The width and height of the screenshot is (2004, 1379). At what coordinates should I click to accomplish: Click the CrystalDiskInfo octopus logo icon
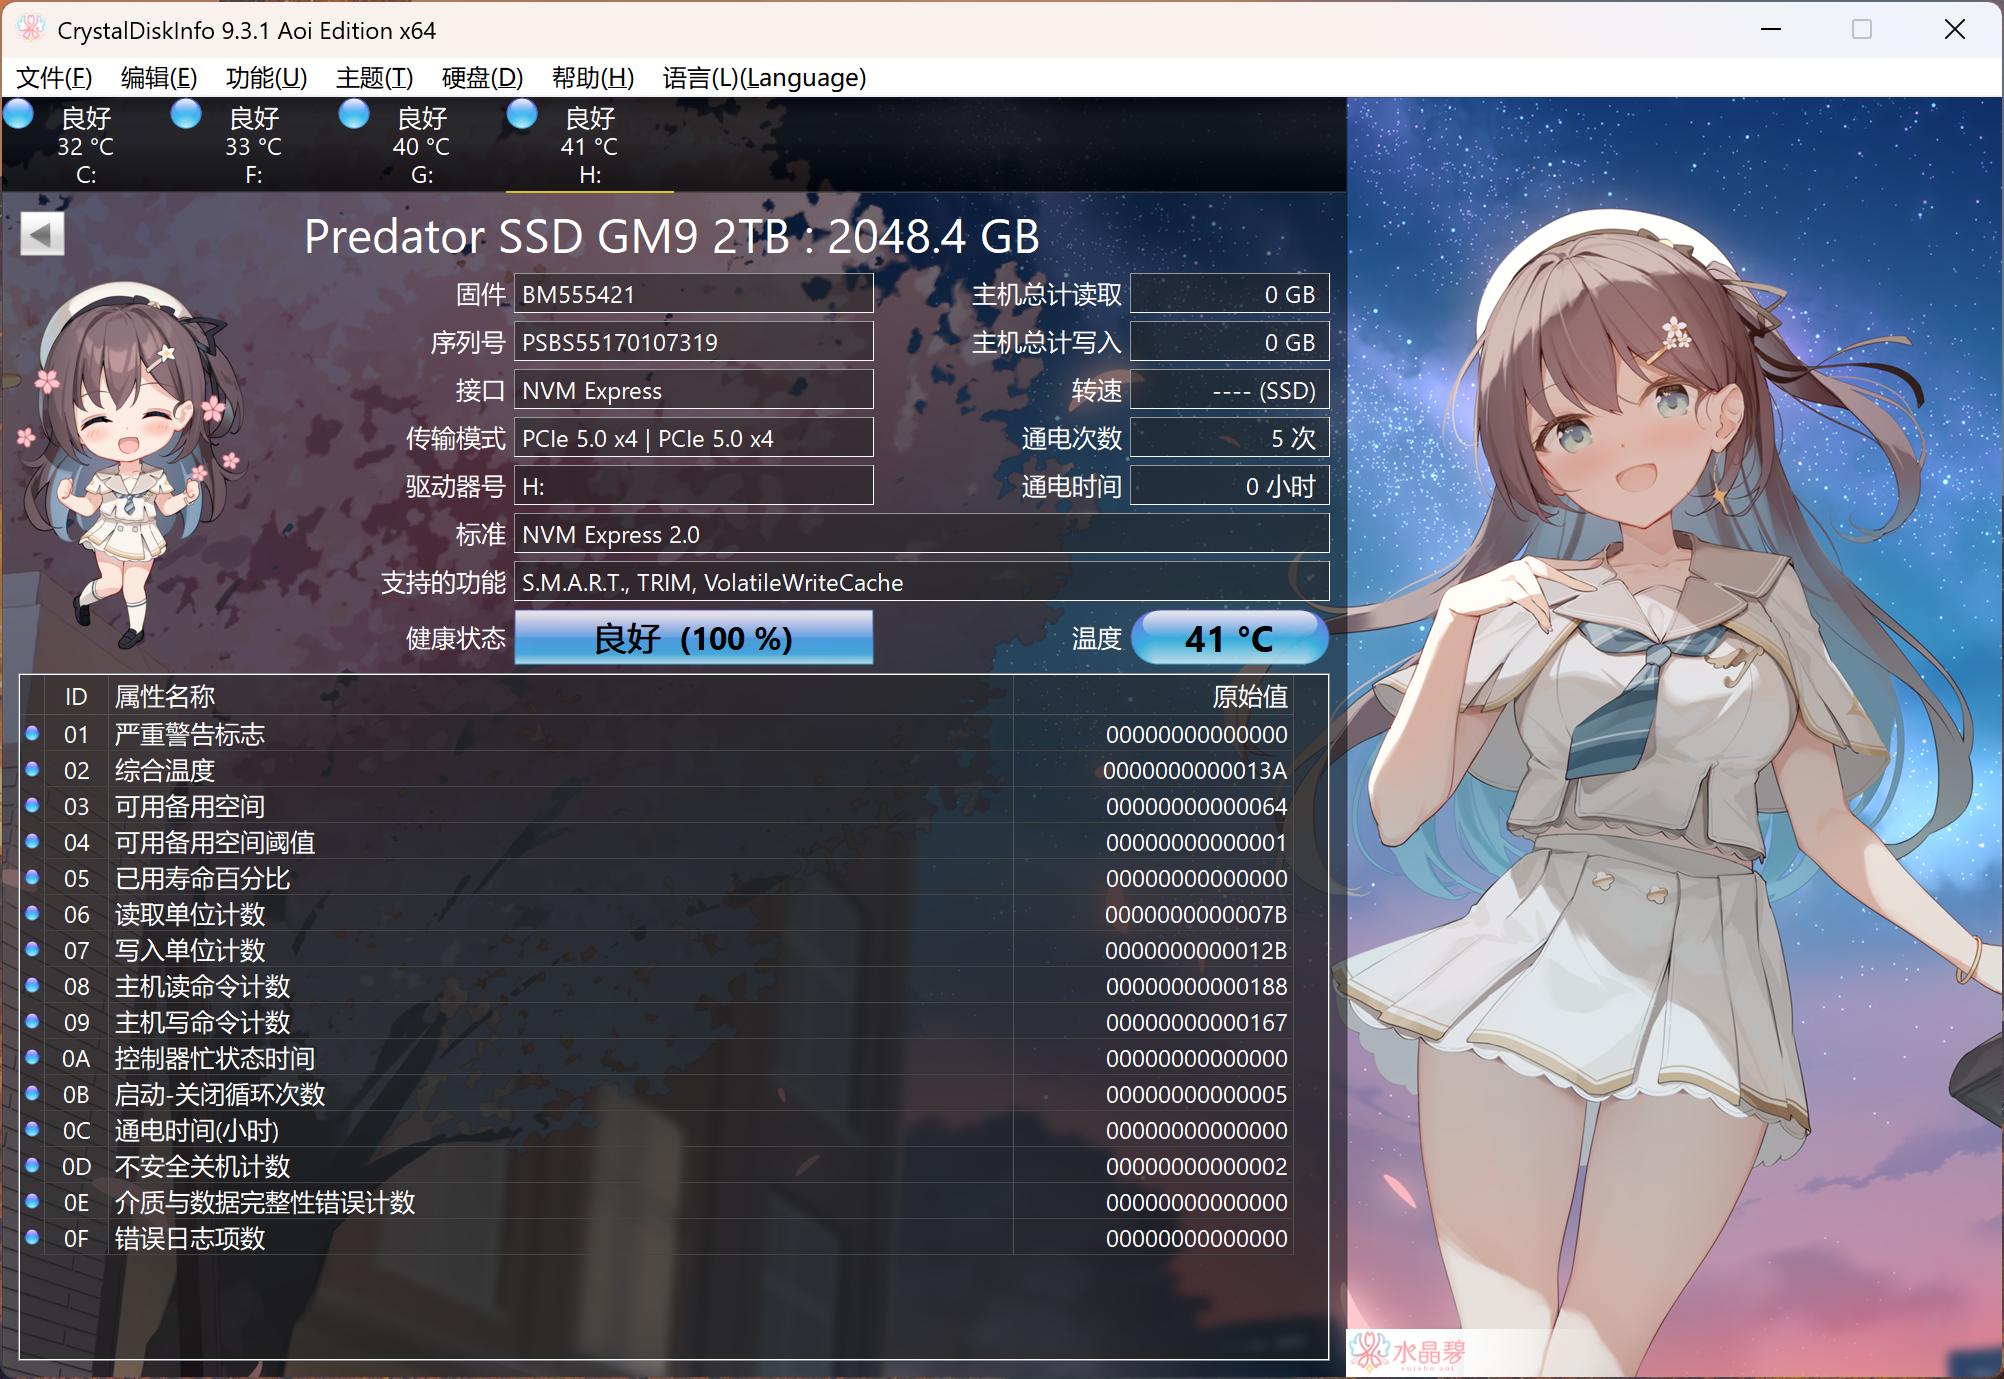pos(31,29)
